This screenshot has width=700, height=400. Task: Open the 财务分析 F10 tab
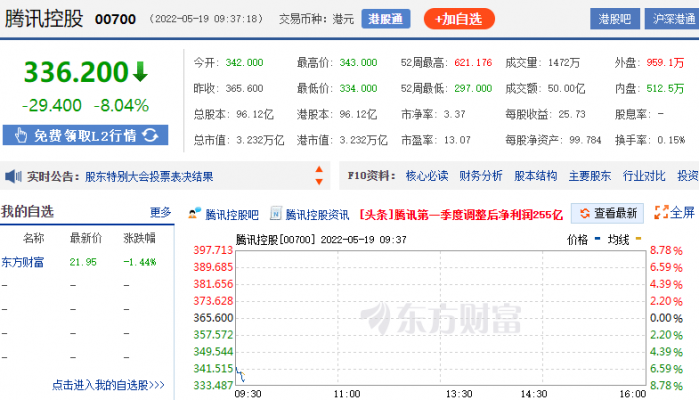click(x=481, y=176)
